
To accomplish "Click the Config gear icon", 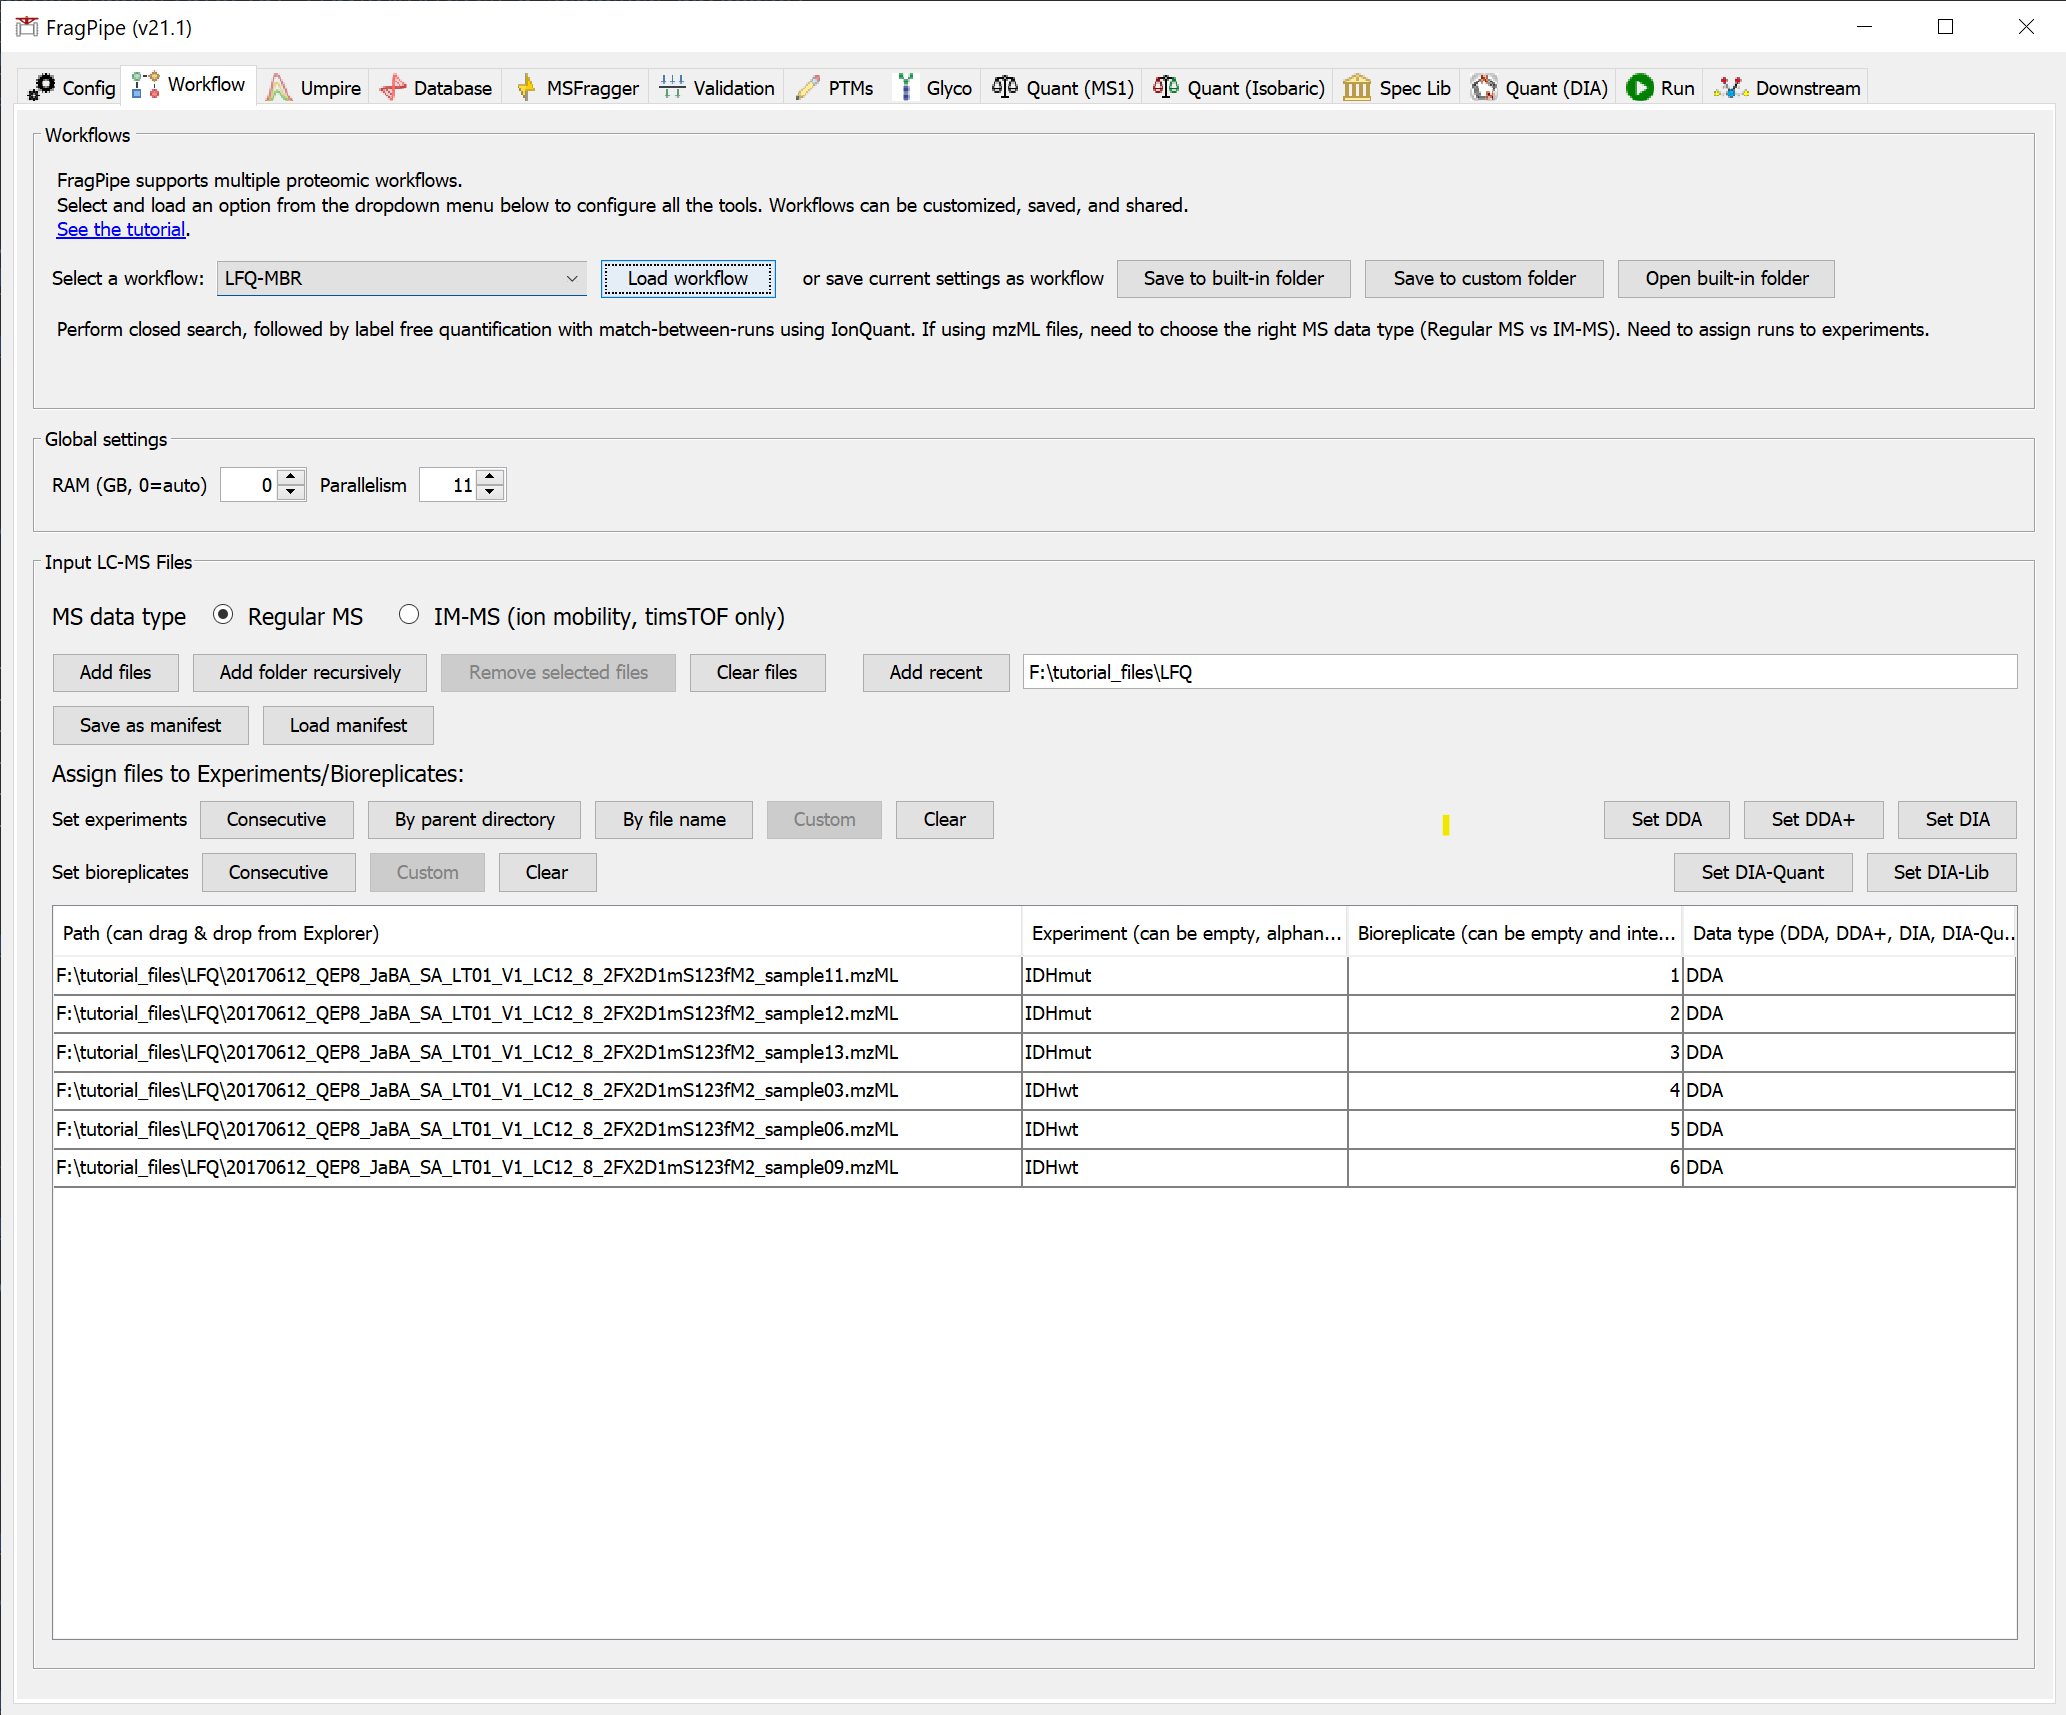I will click(x=42, y=87).
